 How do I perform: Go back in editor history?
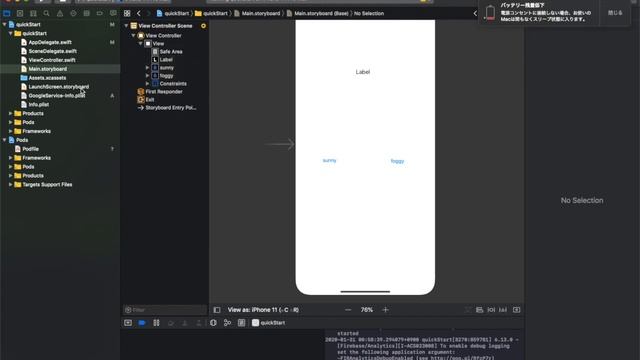pyautogui.click(x=139, y=13)
